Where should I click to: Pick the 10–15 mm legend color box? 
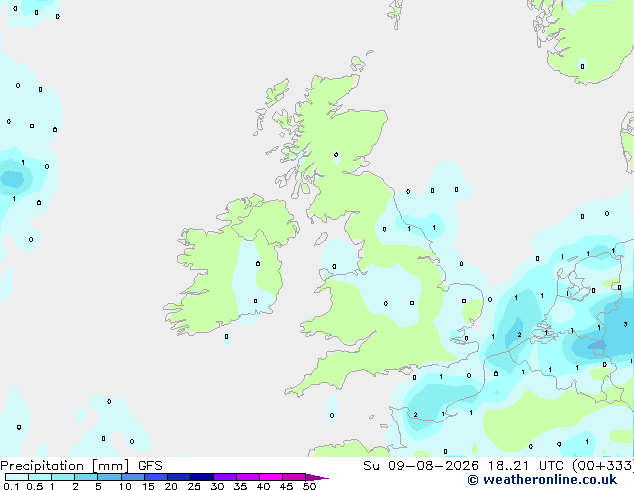coord(132,477)
